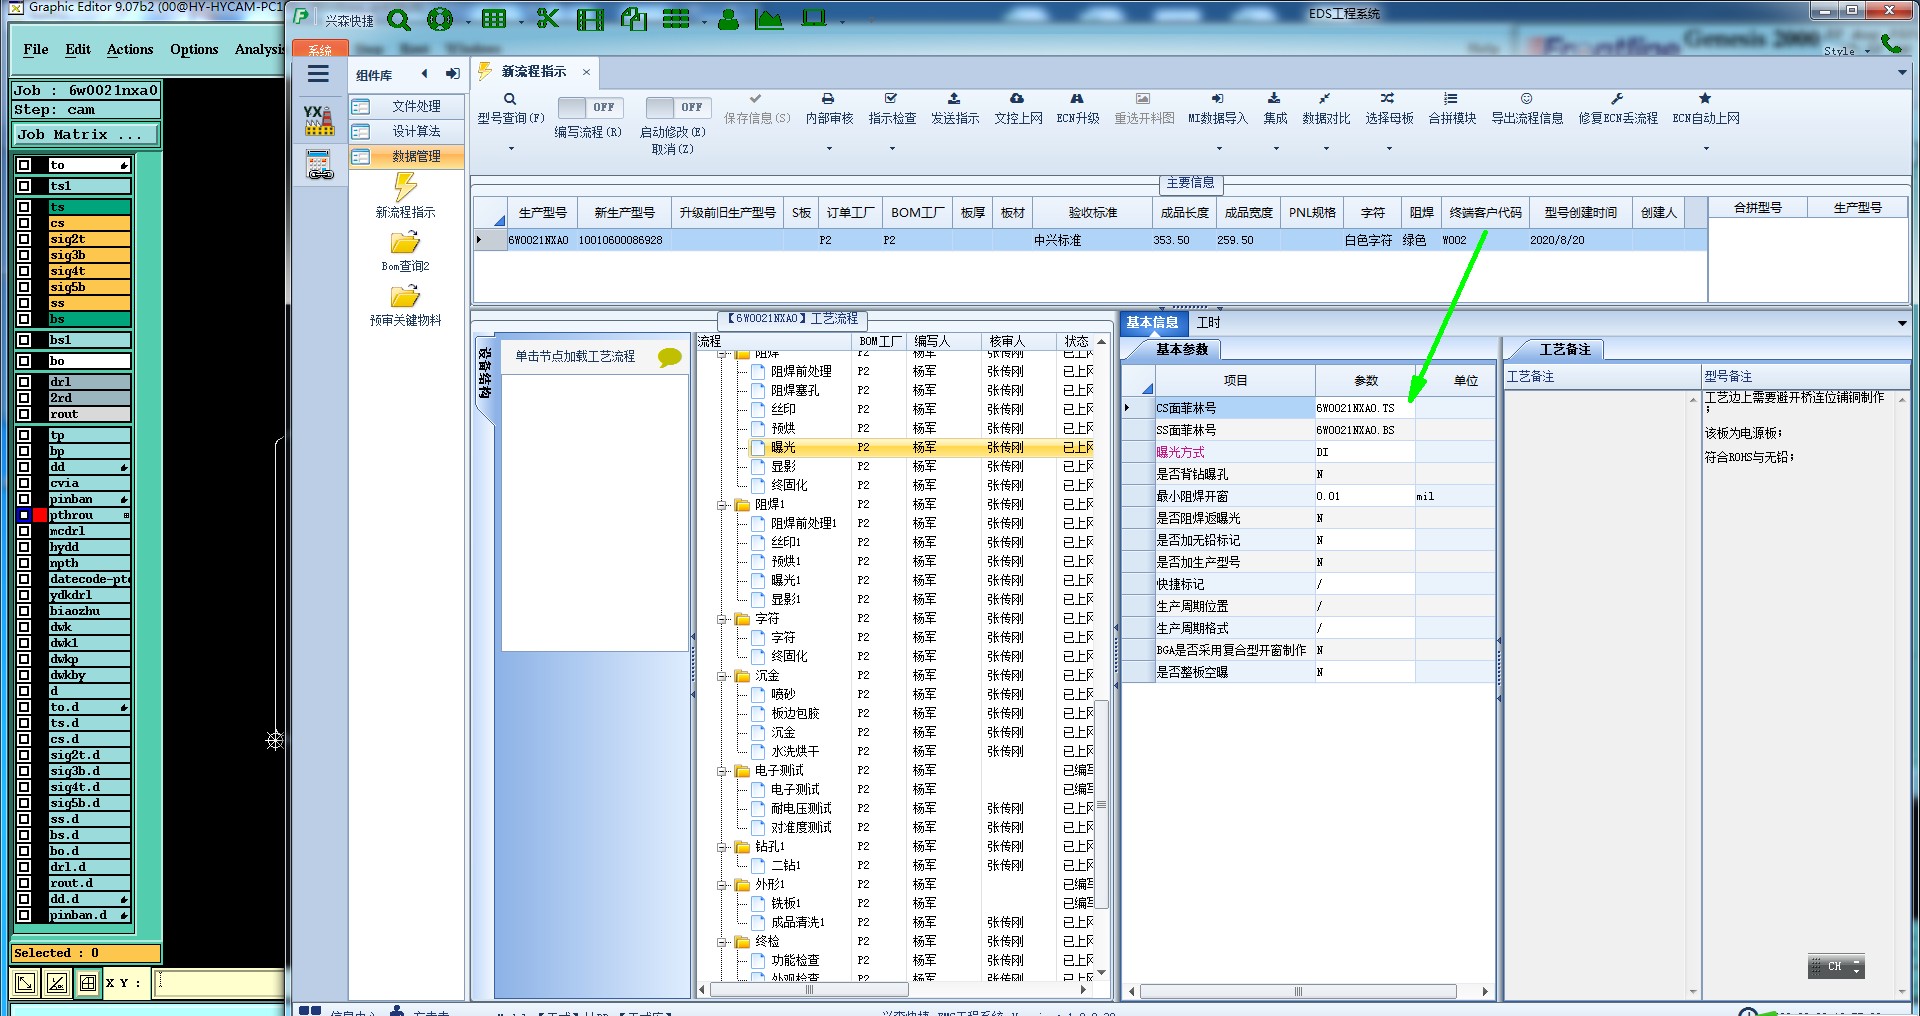Click the green scissors cut icon
This screenshot has height=1016, width=1920.
[x=547, y=19]
